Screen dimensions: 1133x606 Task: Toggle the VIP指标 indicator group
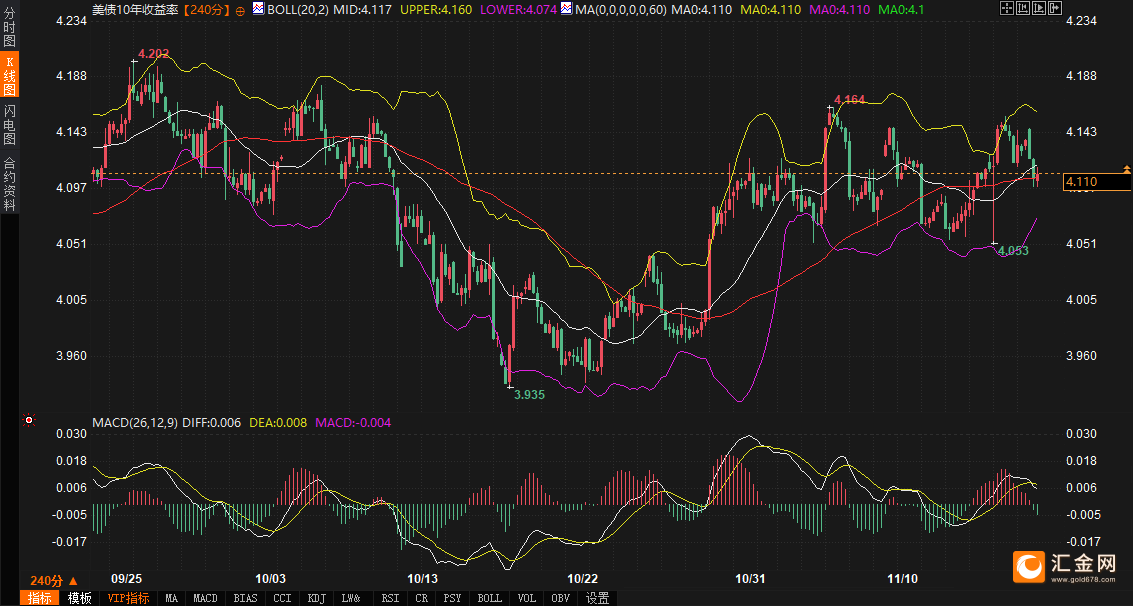128,598
